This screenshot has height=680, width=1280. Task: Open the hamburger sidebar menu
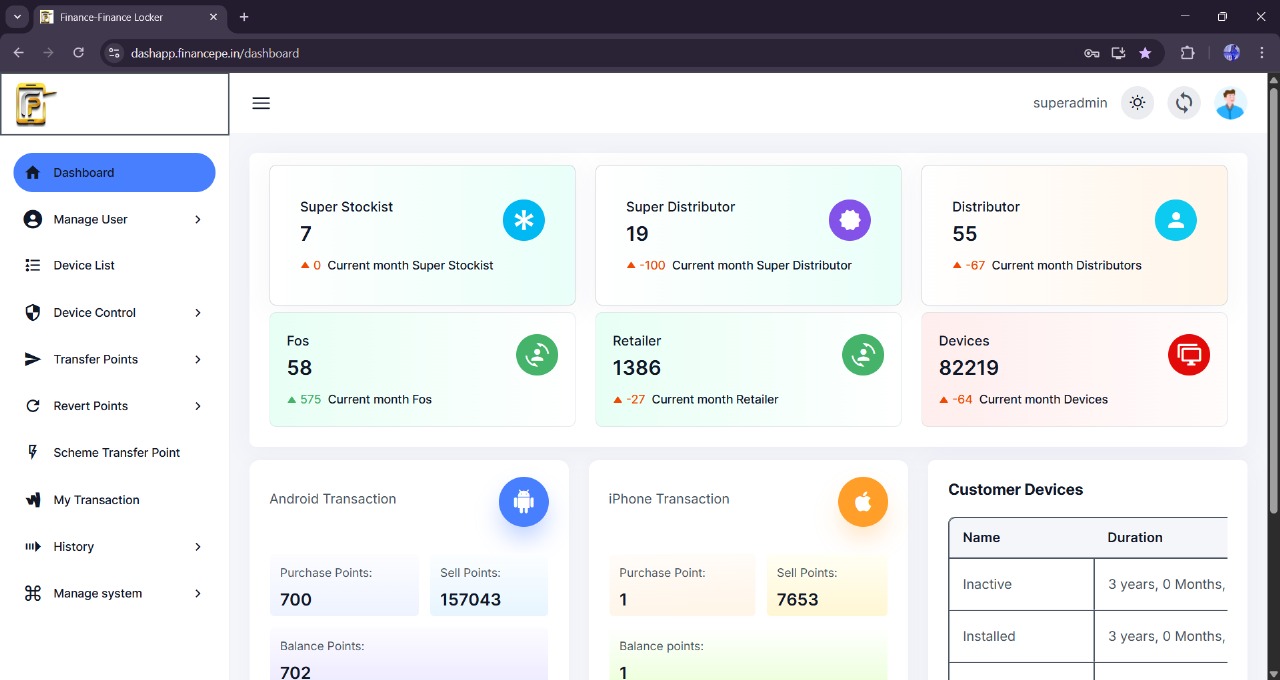(x=261, y=103)
